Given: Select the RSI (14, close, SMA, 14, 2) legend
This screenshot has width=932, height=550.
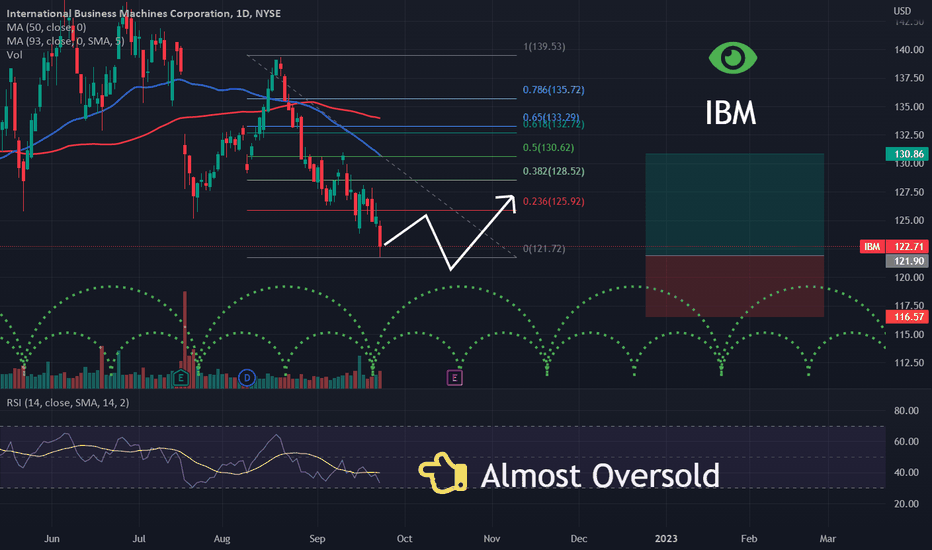Looking at the screenshot, I should coord(68,403).
